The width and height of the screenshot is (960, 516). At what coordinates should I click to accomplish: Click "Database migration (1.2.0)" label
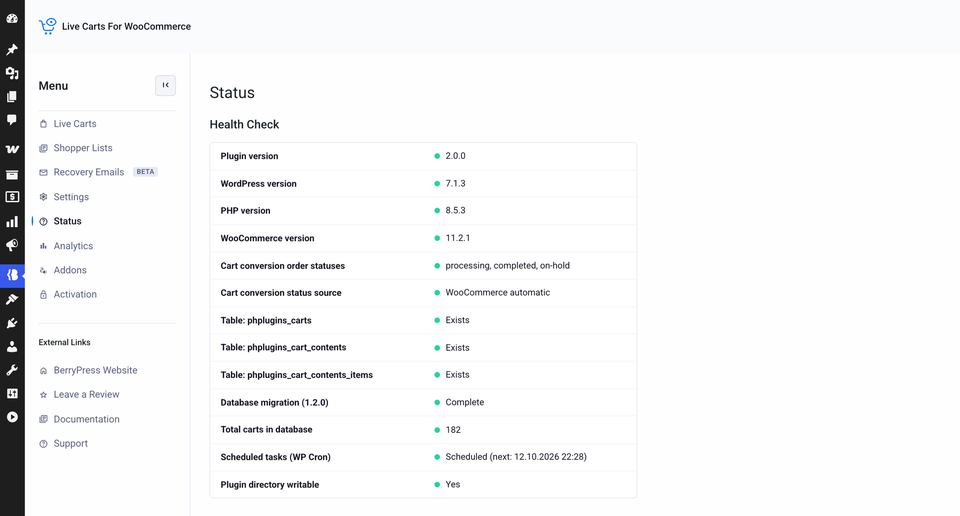pos(274,403)
